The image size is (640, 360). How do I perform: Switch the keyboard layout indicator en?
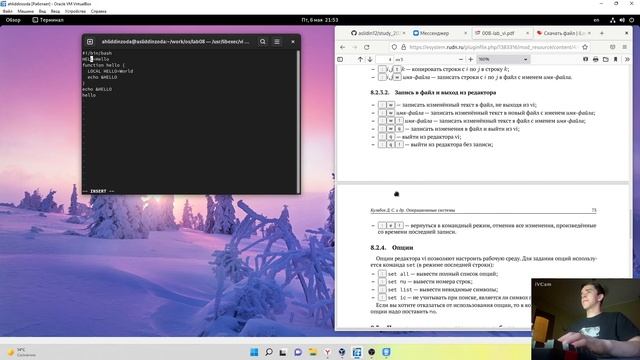(596, 20)
